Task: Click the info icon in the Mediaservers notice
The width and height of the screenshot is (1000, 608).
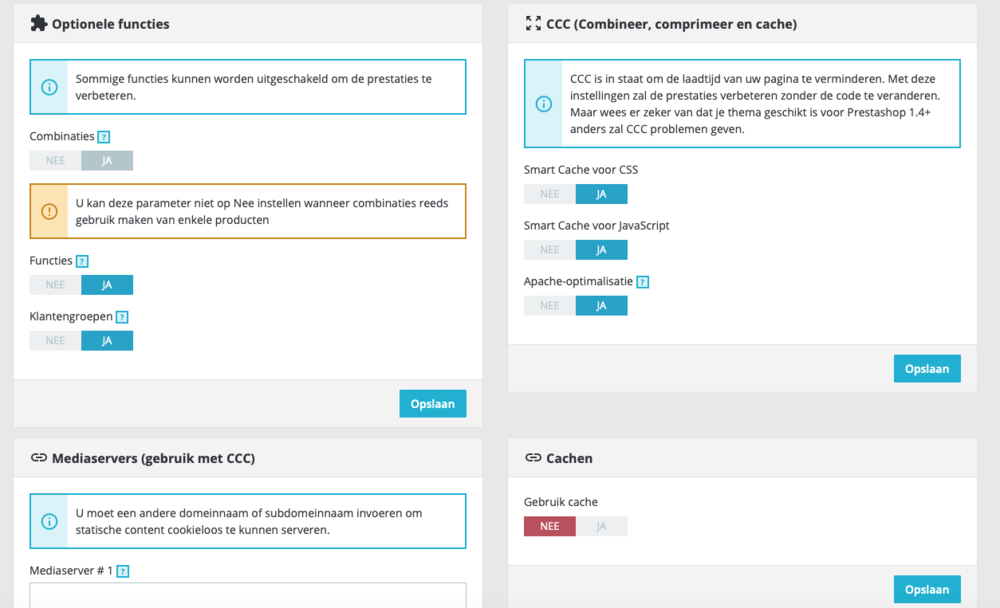Action: [x=49, y=521]
